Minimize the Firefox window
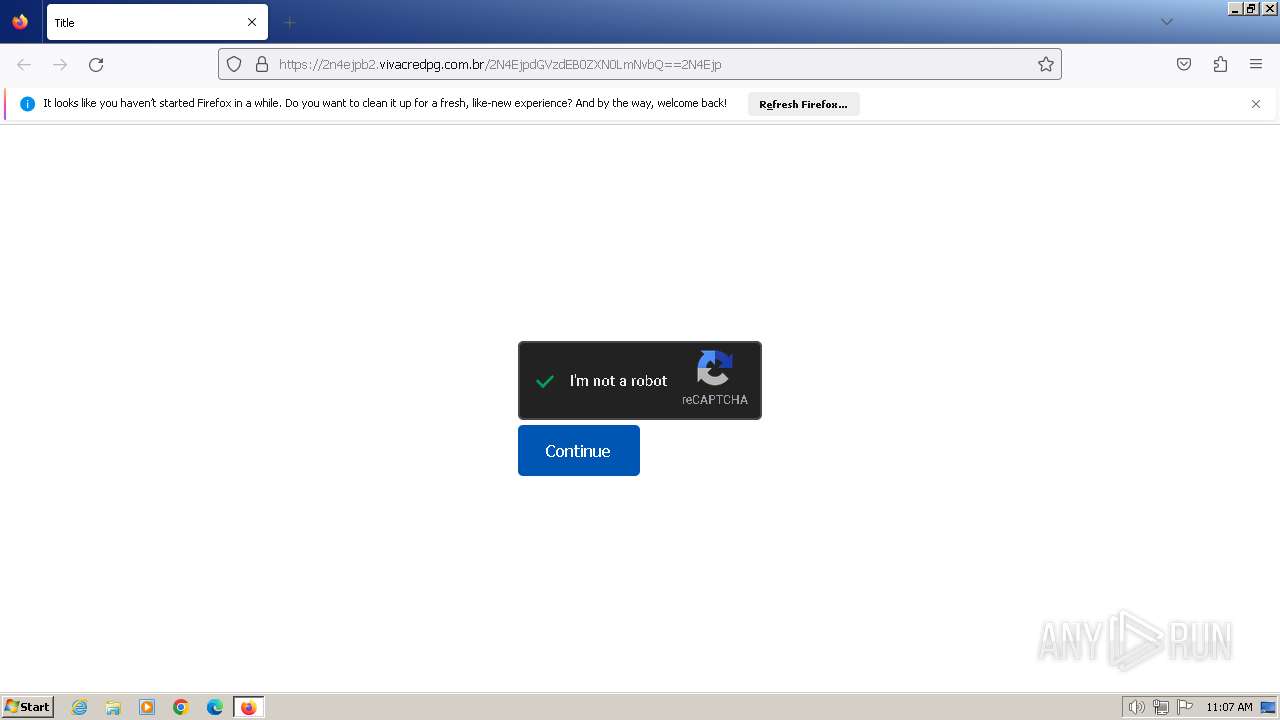The image size is (1280, 720). (1235, 8)
